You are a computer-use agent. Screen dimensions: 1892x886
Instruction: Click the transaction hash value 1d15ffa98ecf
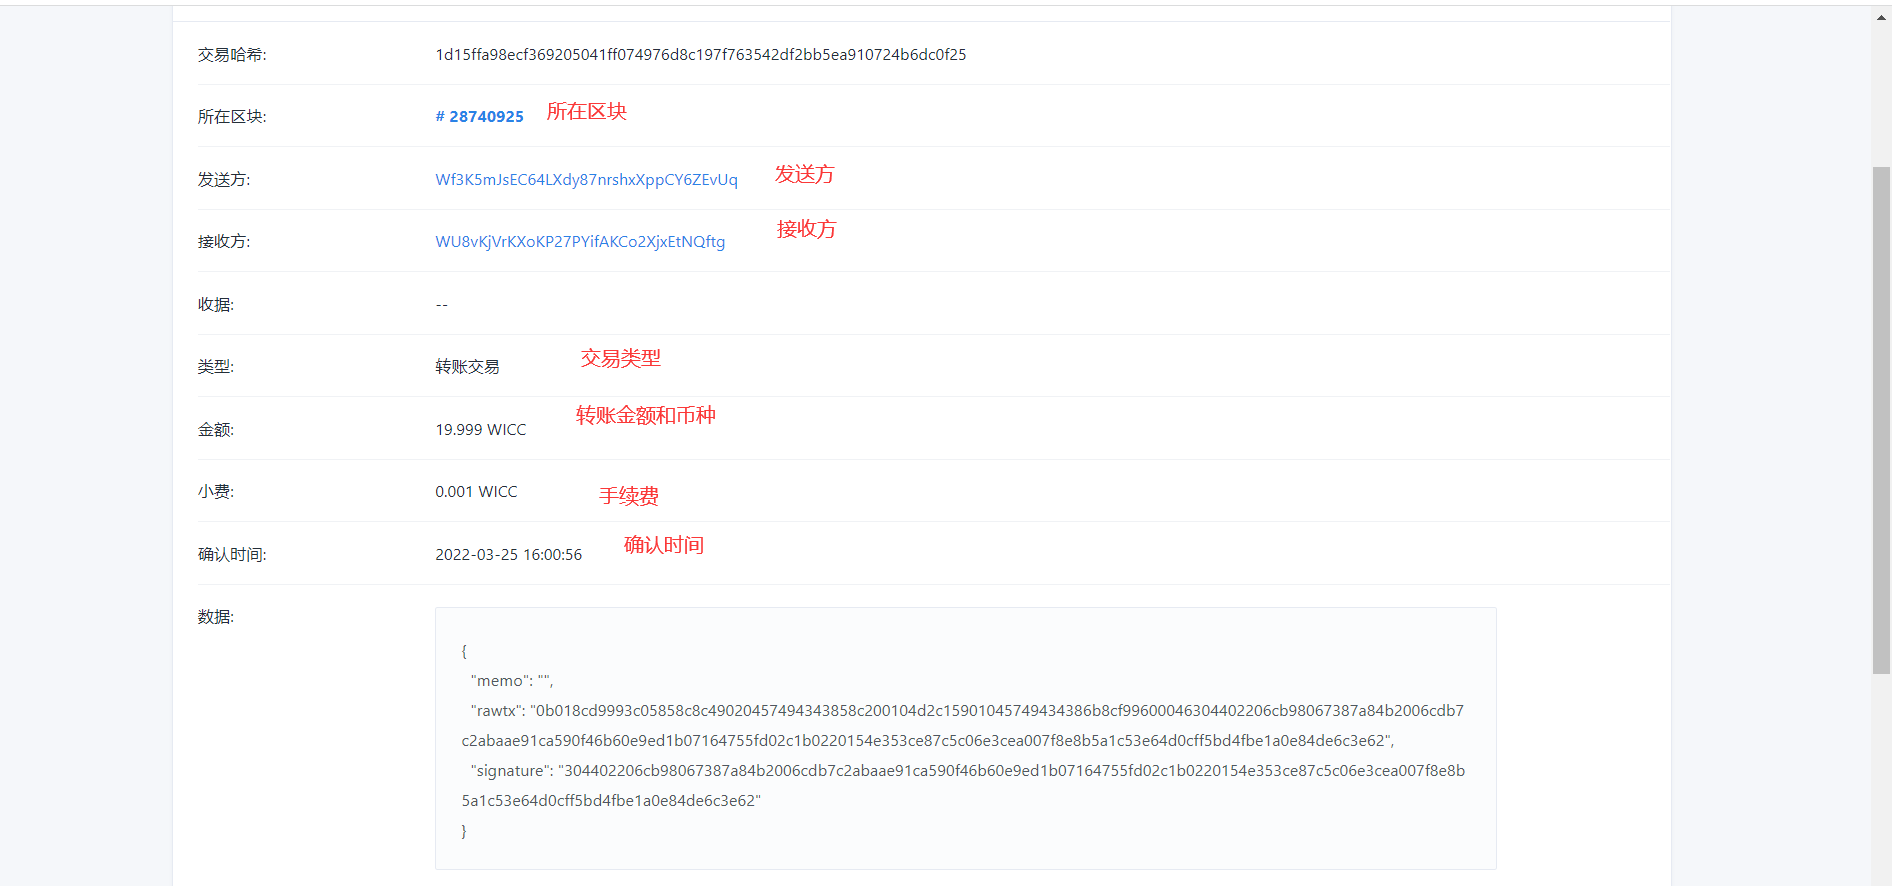click(x=700, y=55)
